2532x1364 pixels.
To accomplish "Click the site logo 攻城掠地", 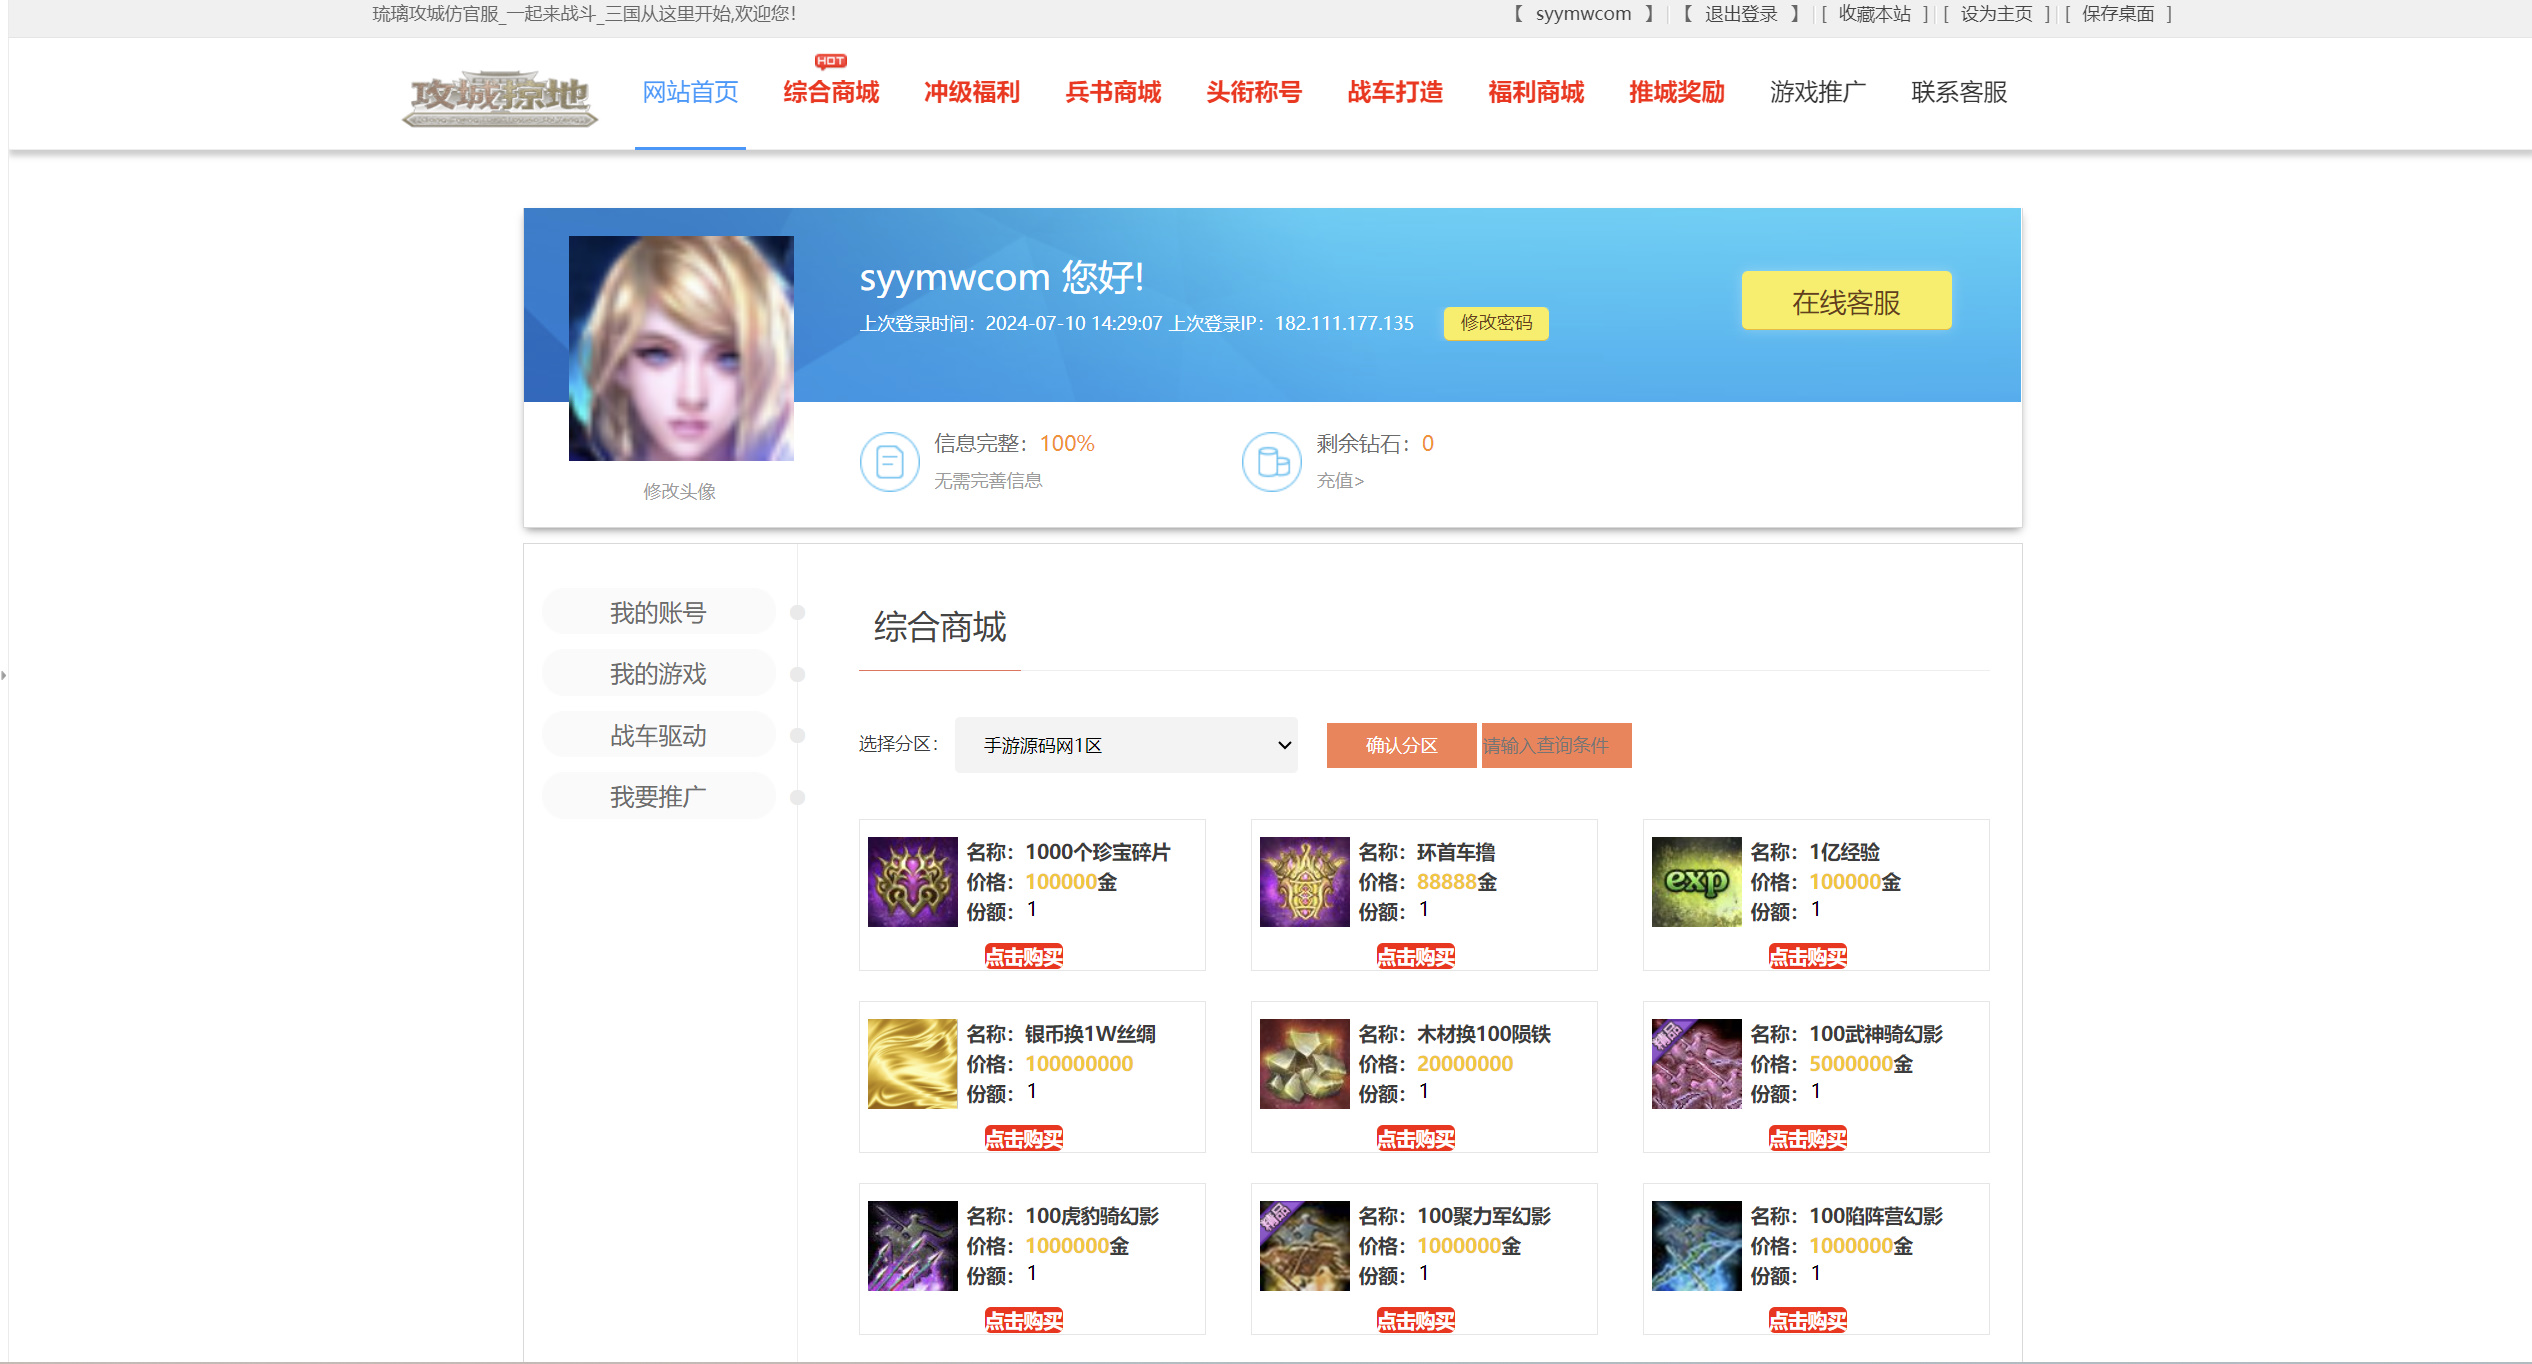I will (499, 97).
